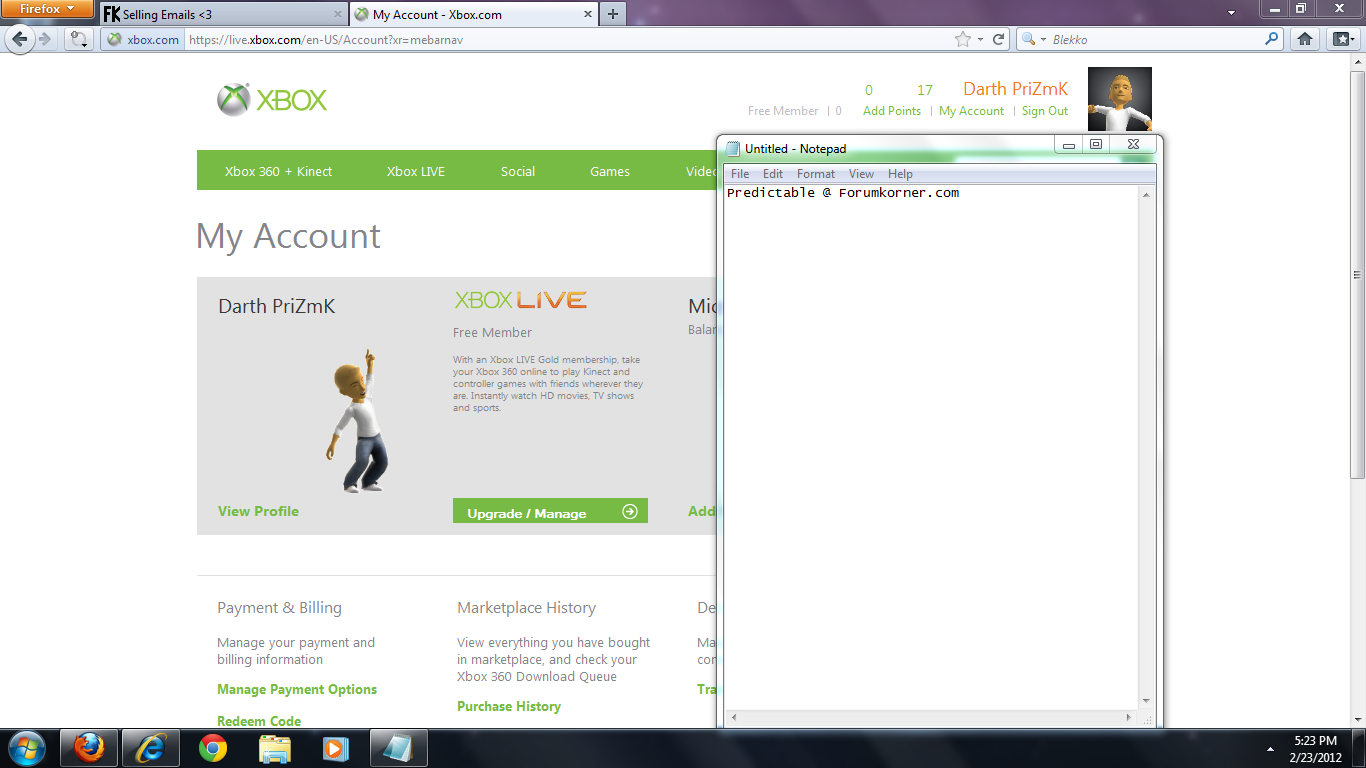Viewport: 1366px width, 768px height.
Task: Click the View Profile link
Action: coord(258,511)
